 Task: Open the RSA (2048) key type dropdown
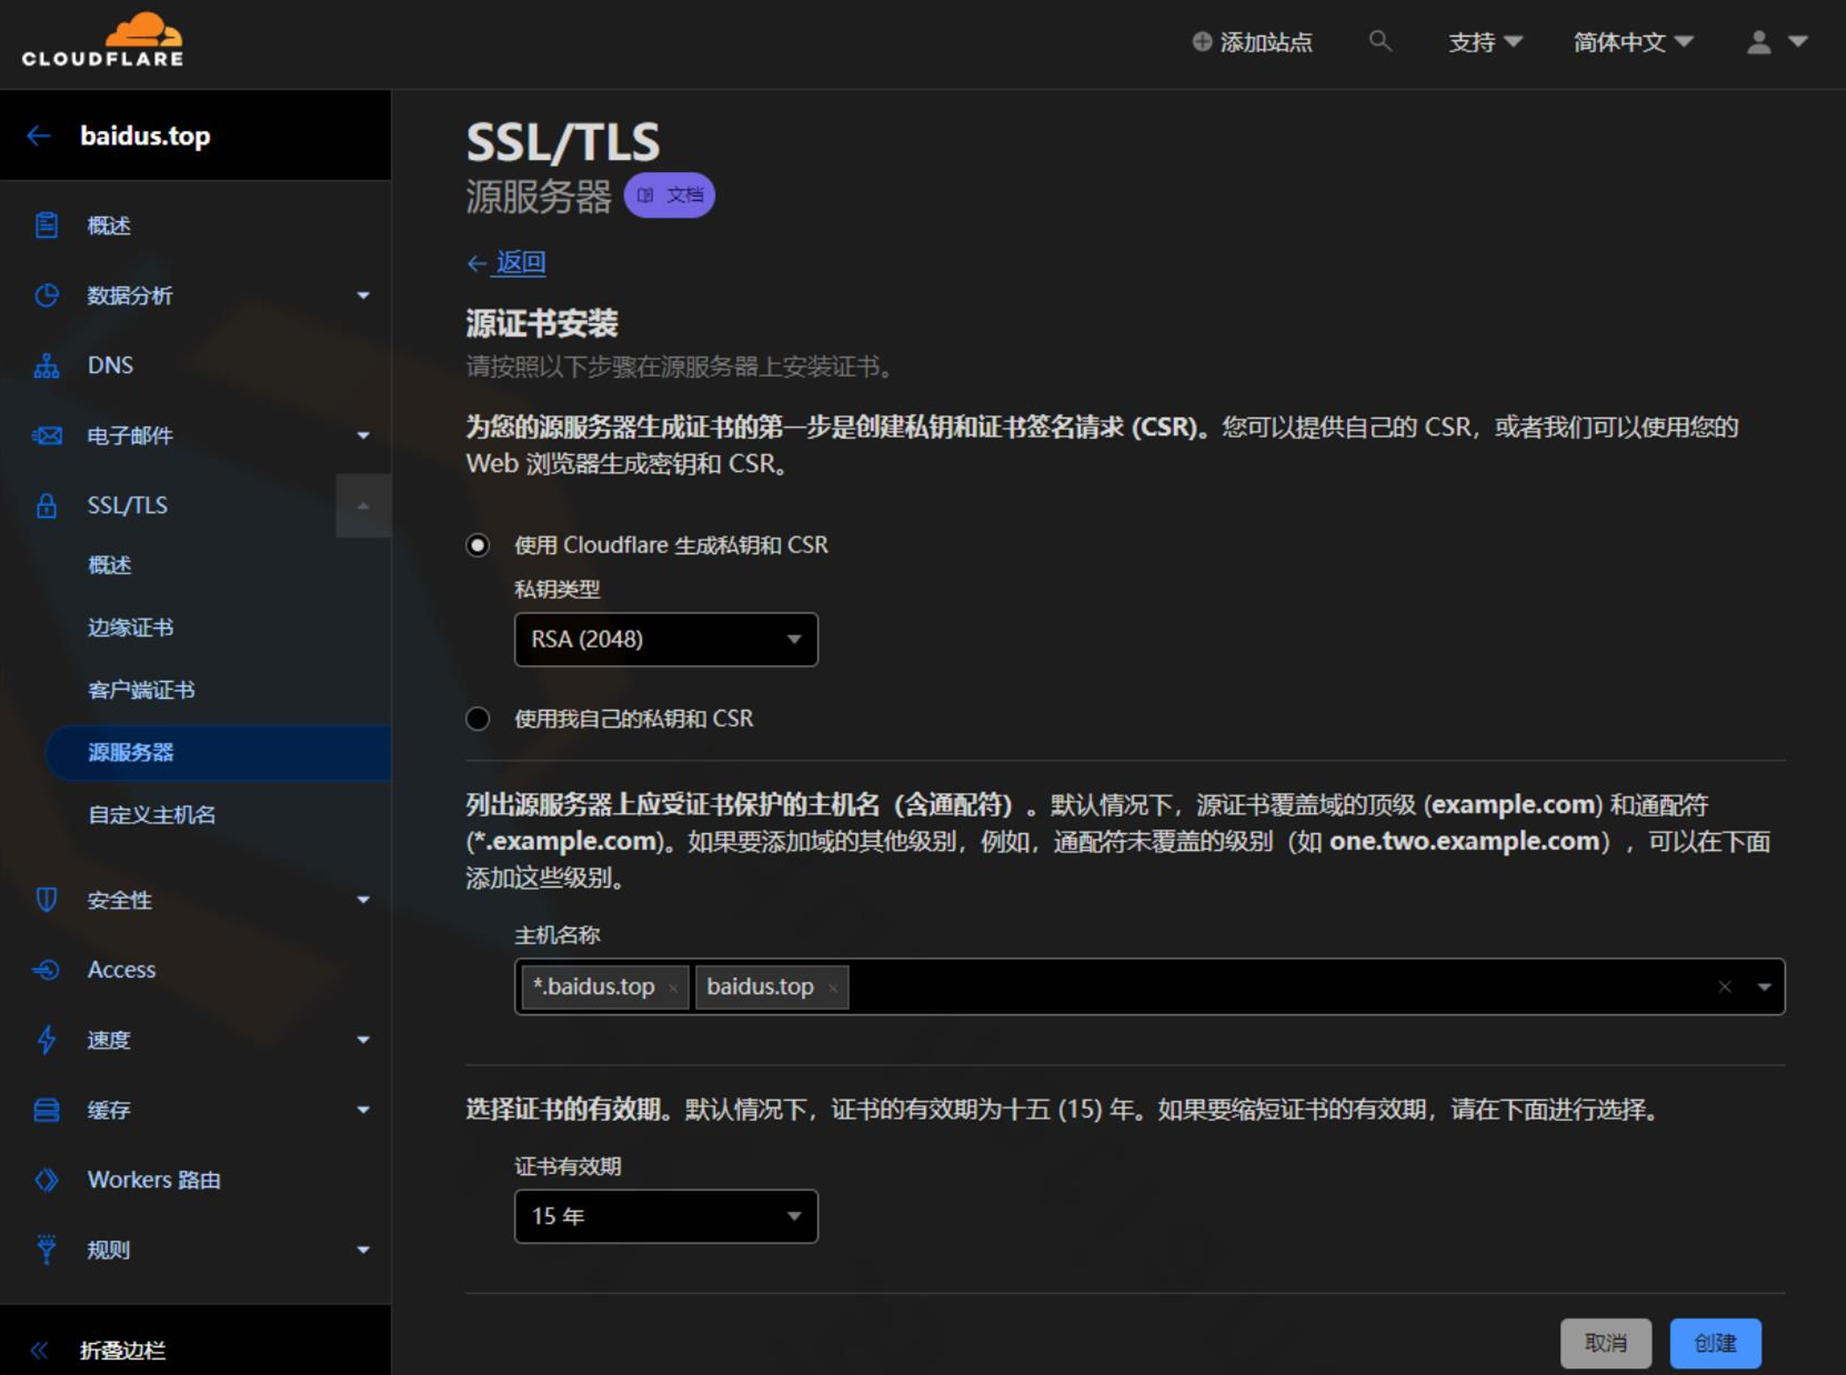(x=666, y=639)
